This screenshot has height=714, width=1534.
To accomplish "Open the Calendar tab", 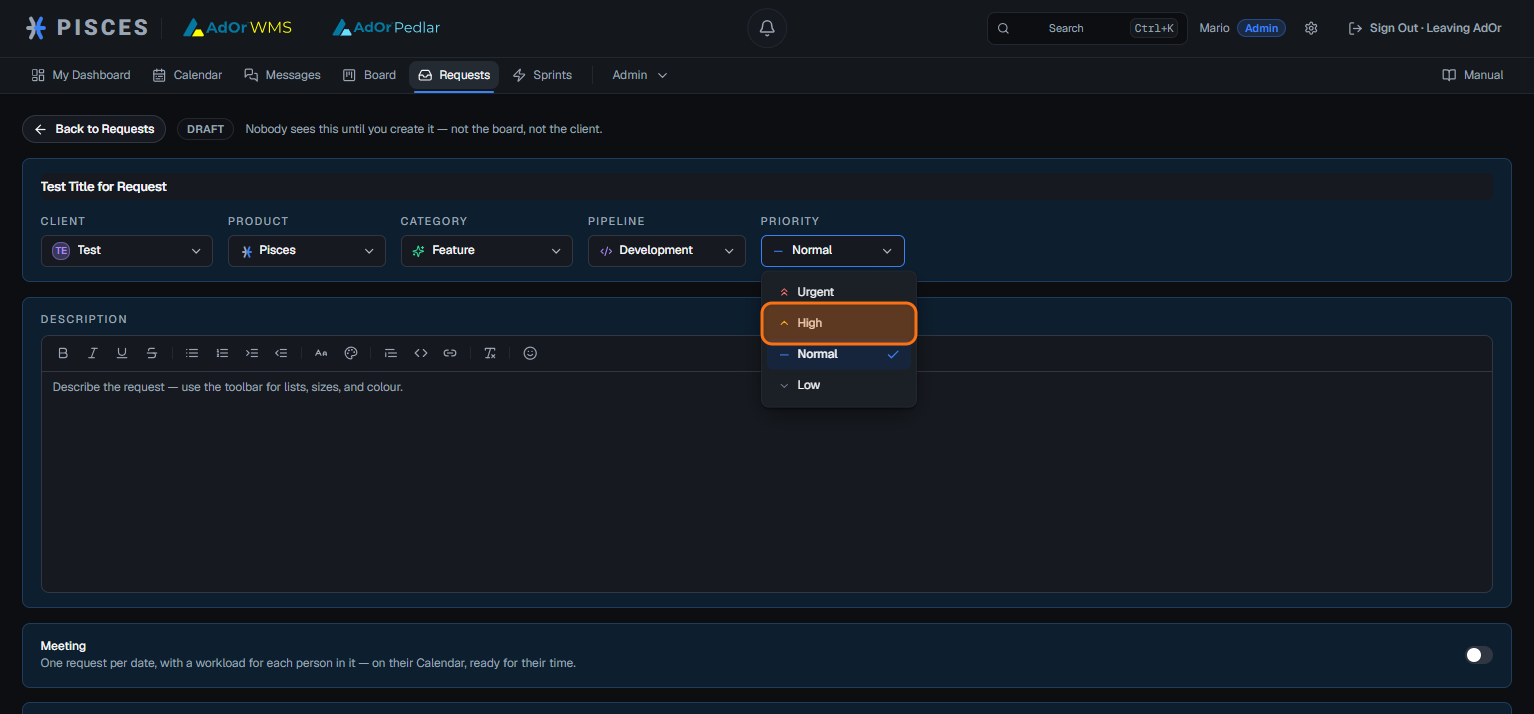I will 187,75.
